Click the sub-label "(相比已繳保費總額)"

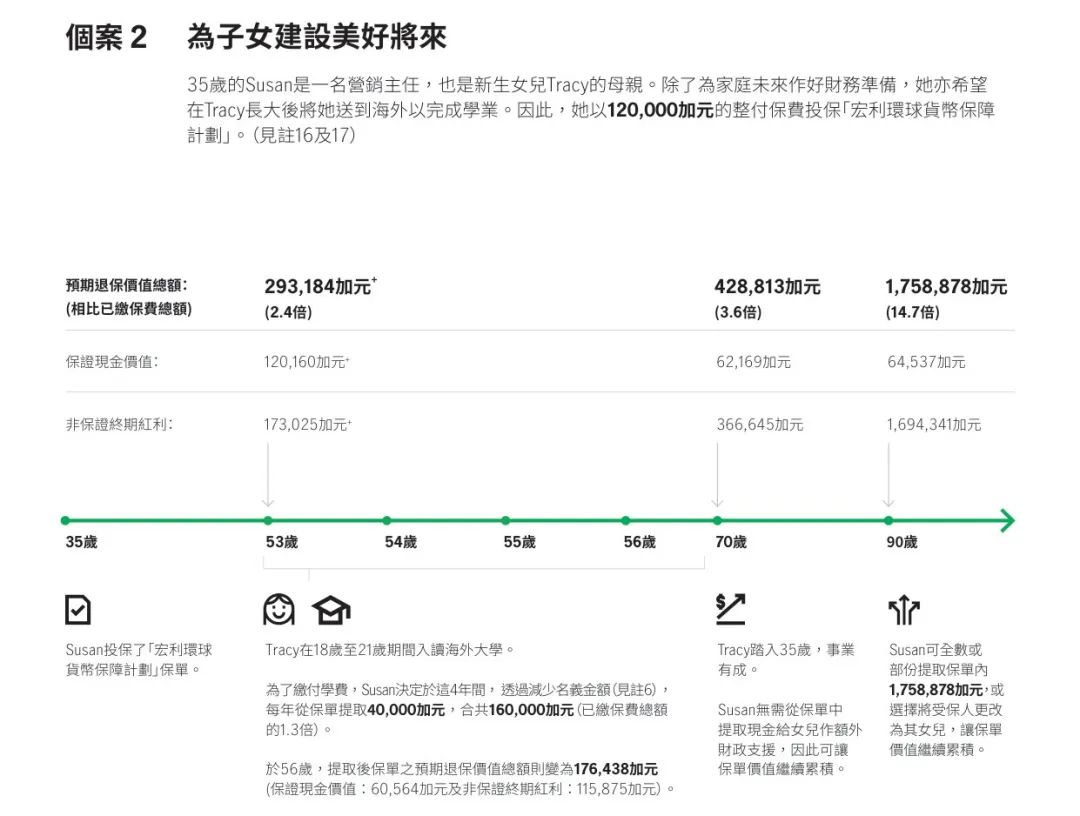pos(129,308)
